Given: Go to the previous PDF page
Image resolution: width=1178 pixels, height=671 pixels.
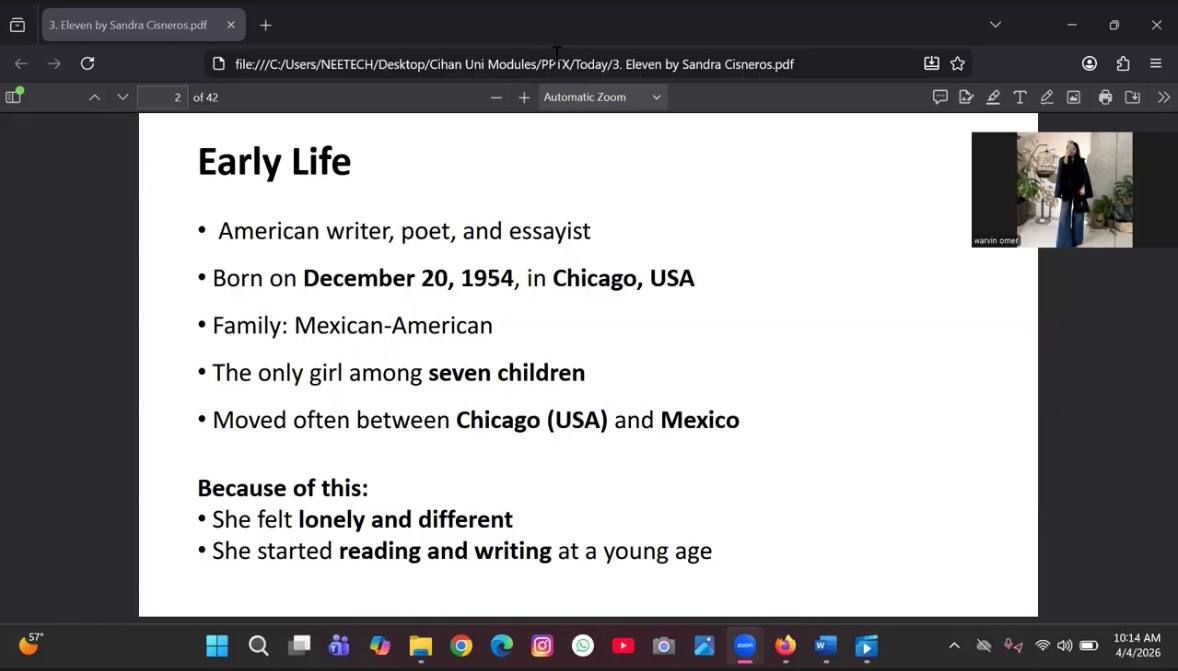Looking at the screenshot, I should point(94,97).
